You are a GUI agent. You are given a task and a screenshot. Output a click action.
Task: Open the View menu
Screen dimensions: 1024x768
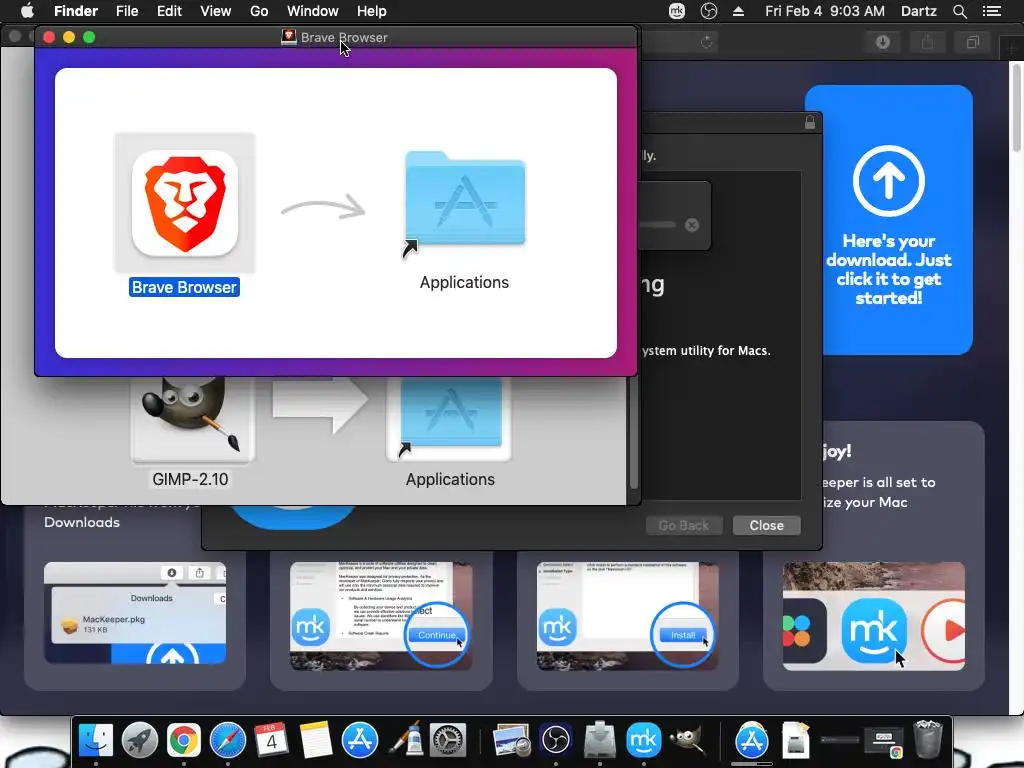[216, 11]
